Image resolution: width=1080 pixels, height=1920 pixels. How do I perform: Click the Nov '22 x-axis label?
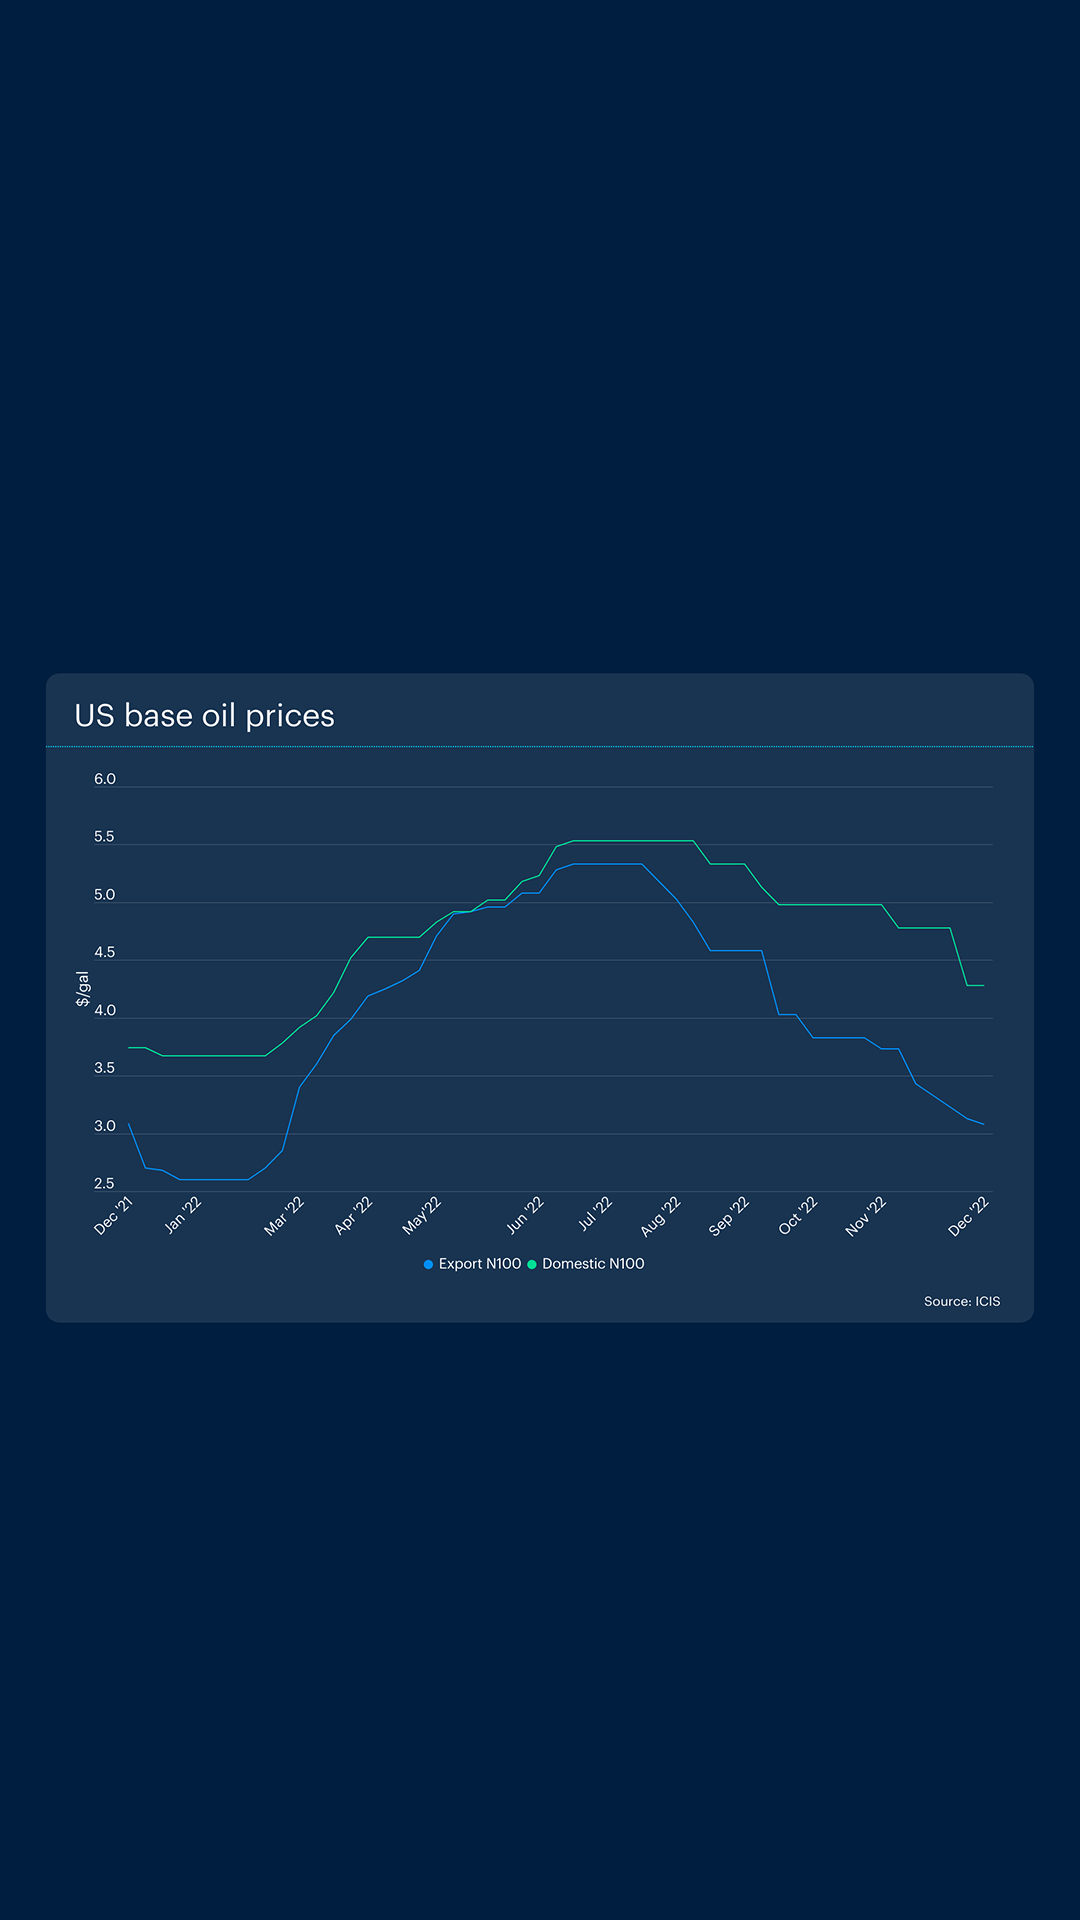coord(866,1216)
